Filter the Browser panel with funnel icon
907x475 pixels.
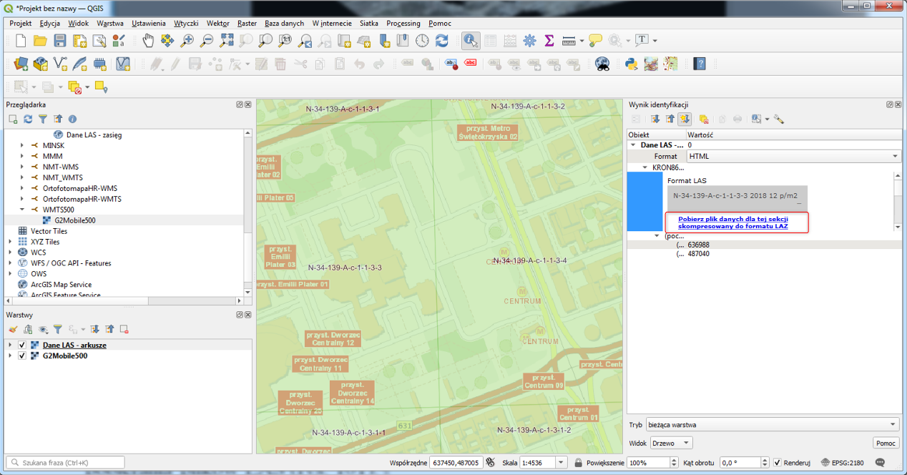43,119
